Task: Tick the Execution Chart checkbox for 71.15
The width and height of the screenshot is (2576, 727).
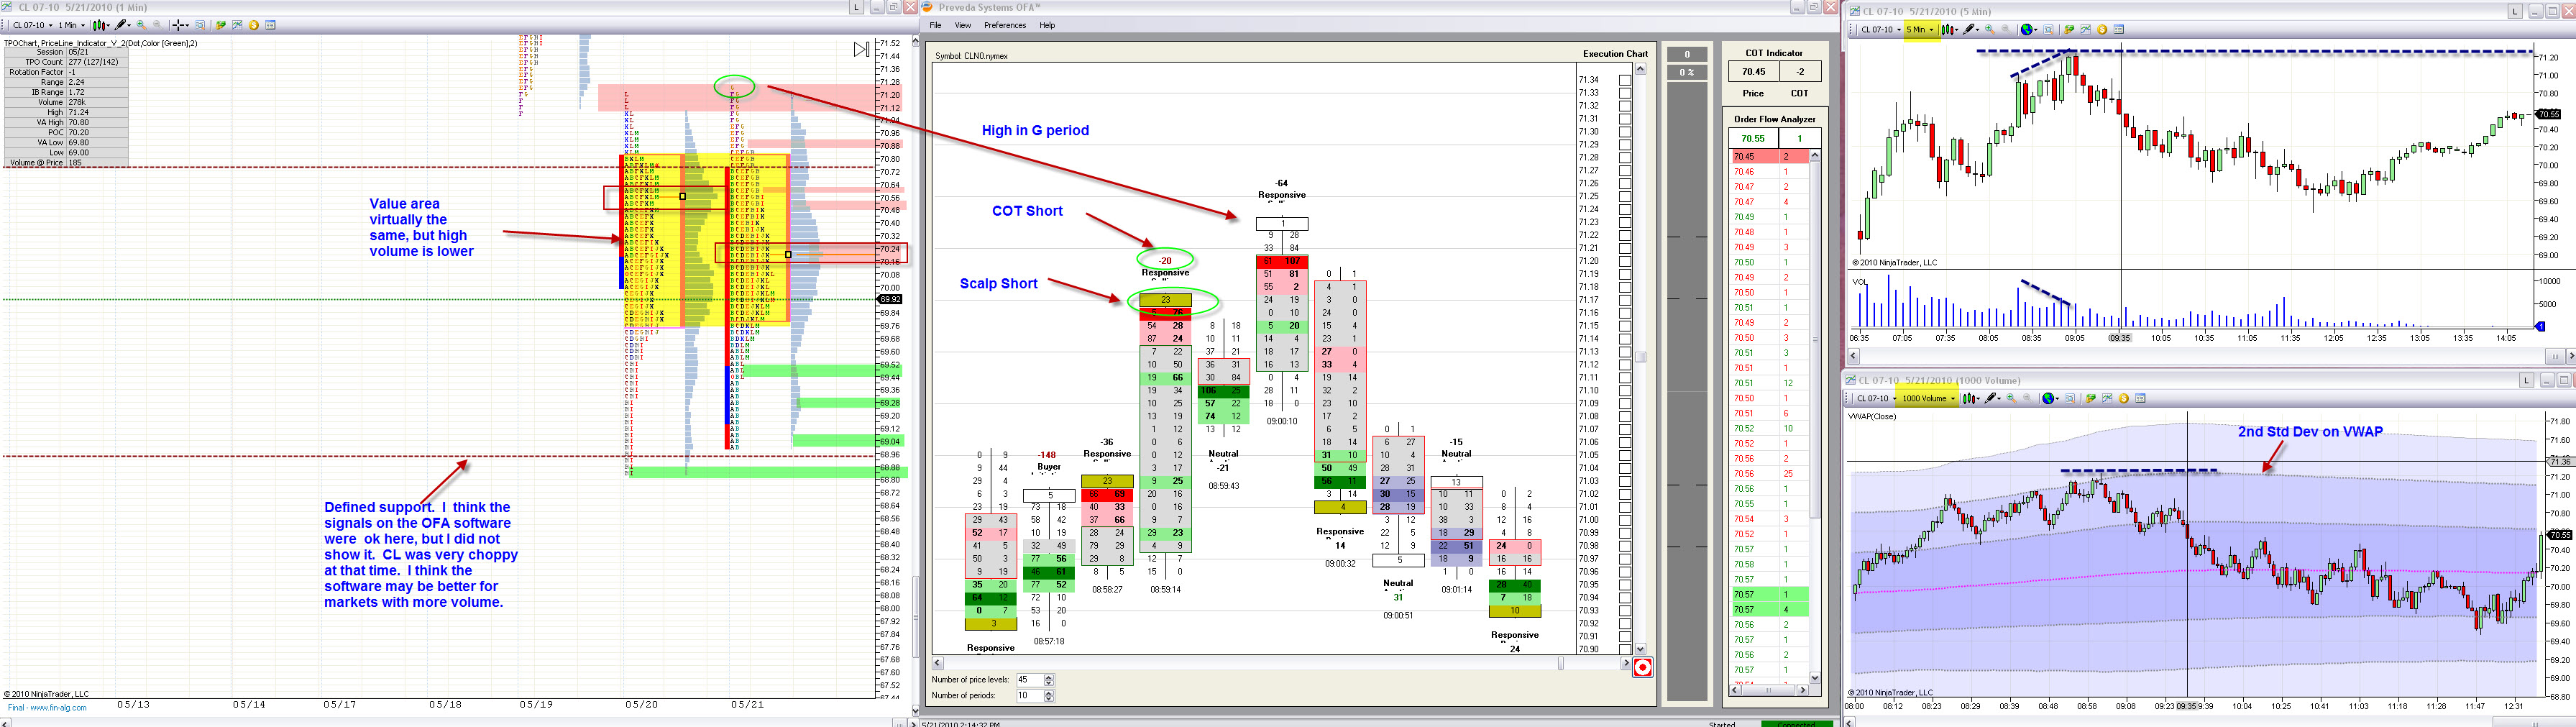Action: click(x=1625, y=326)
